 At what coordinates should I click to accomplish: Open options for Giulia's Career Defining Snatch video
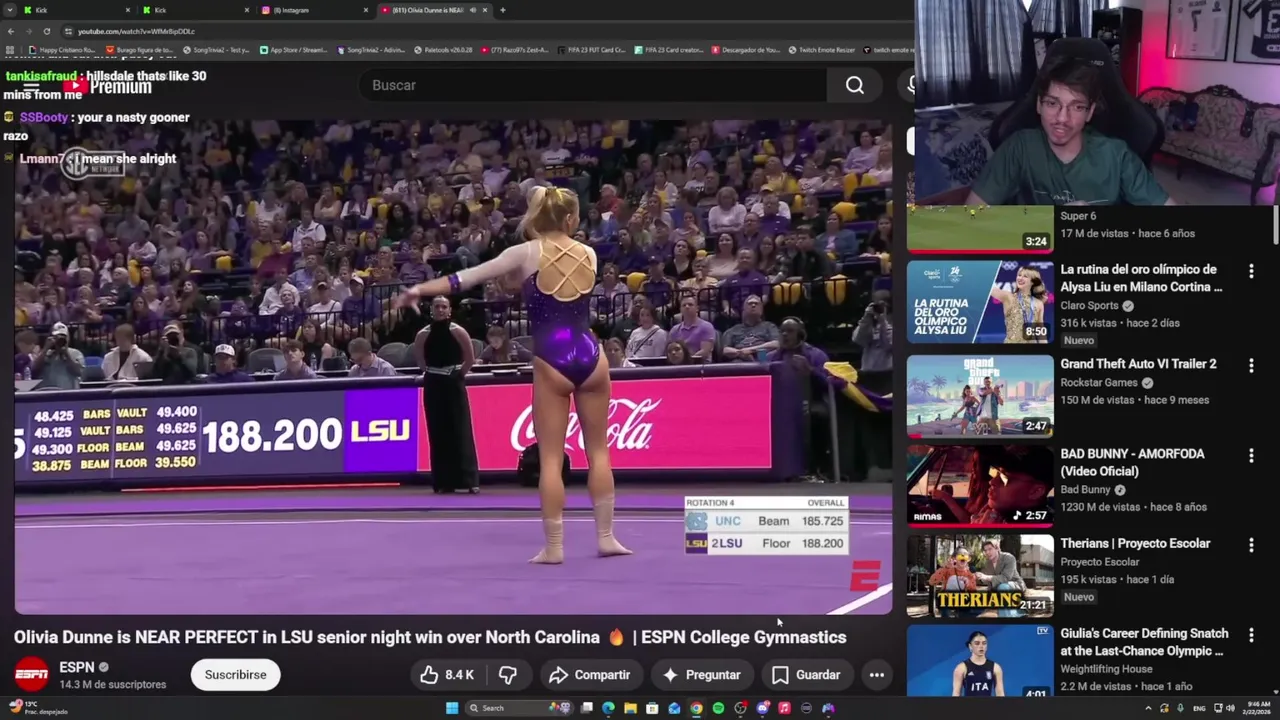coord(1251,636)
